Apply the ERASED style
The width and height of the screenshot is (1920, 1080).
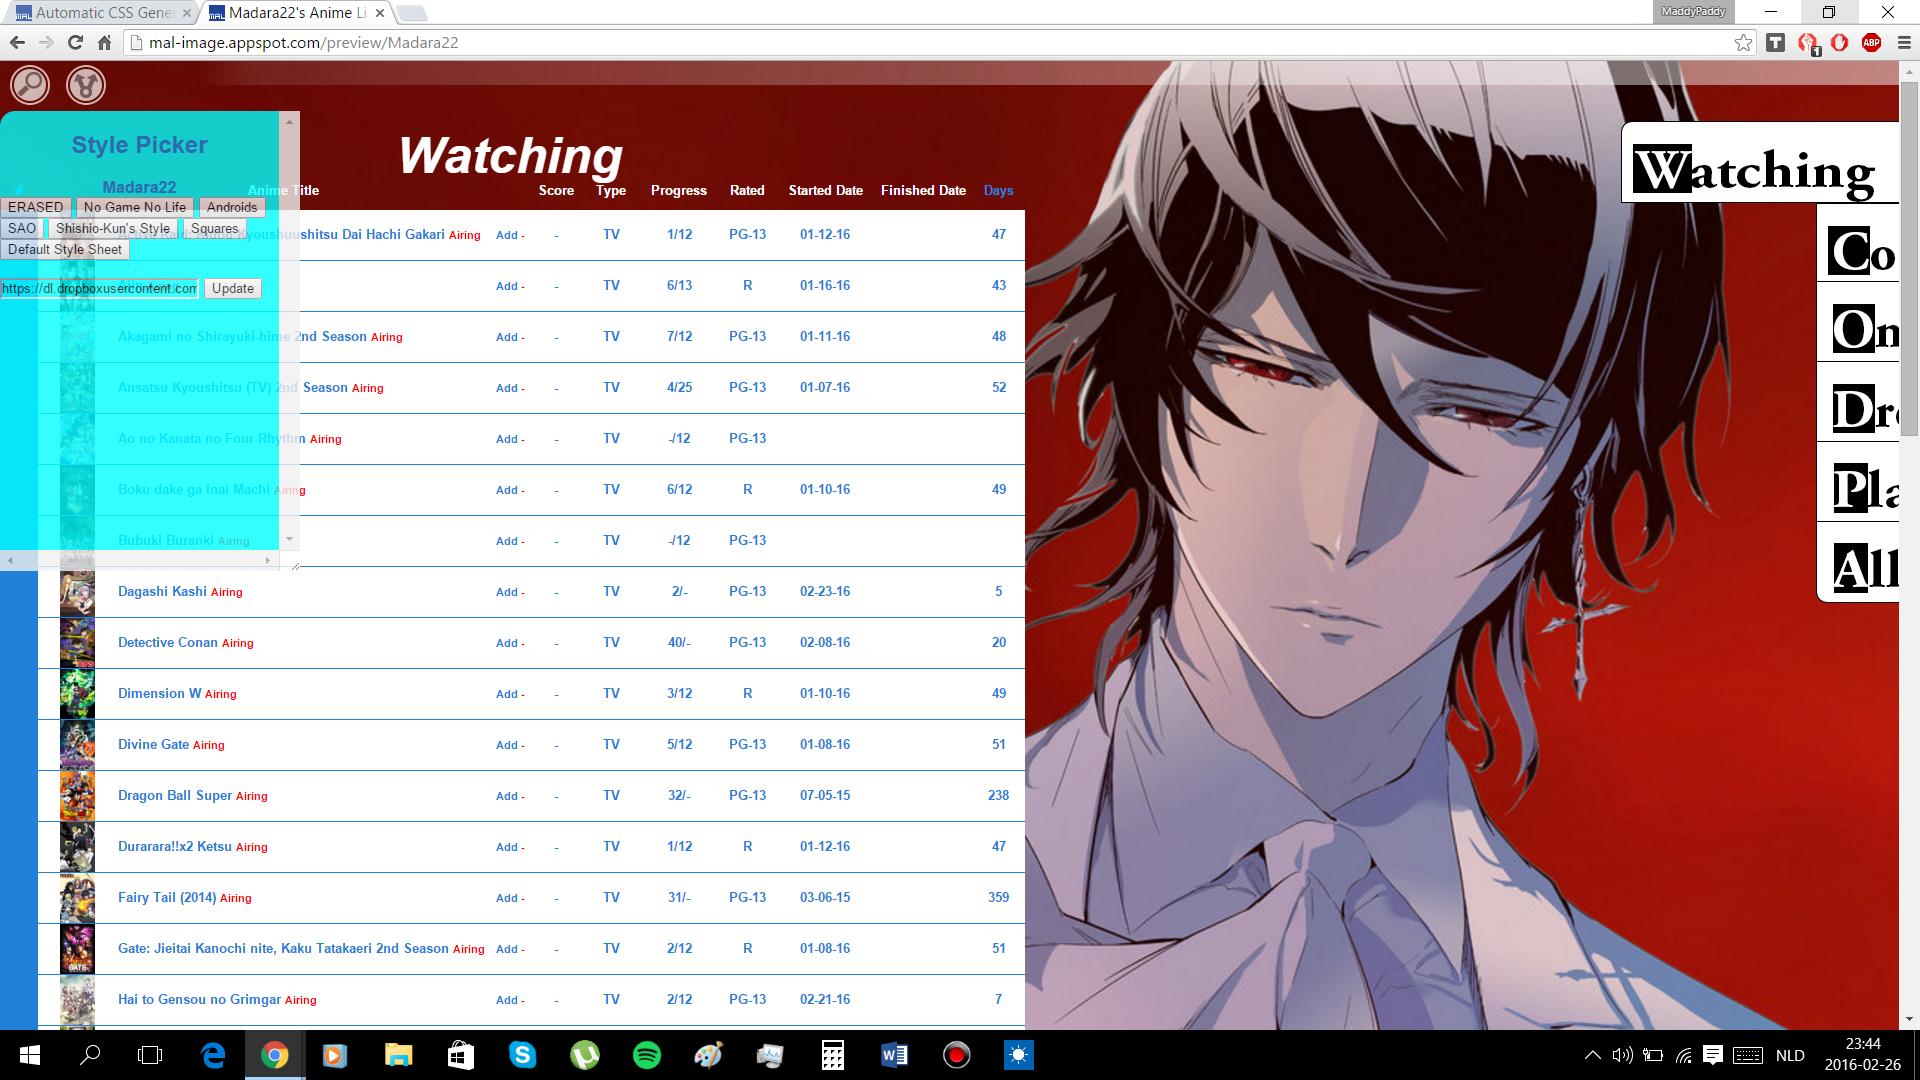click(x=35, y=207)
